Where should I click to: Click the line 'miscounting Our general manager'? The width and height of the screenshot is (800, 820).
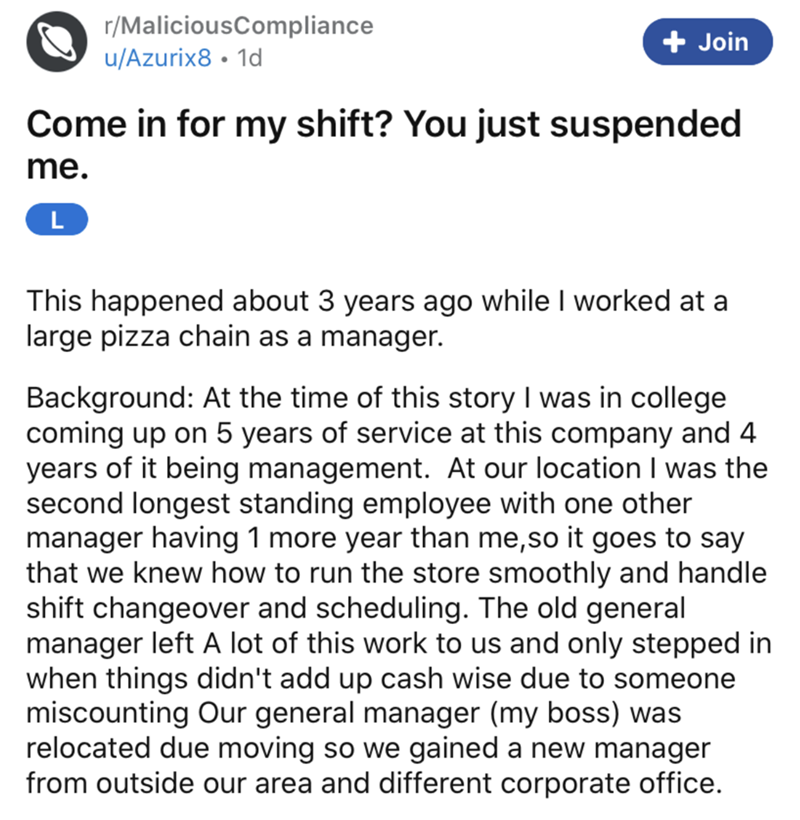click(354, 713)
